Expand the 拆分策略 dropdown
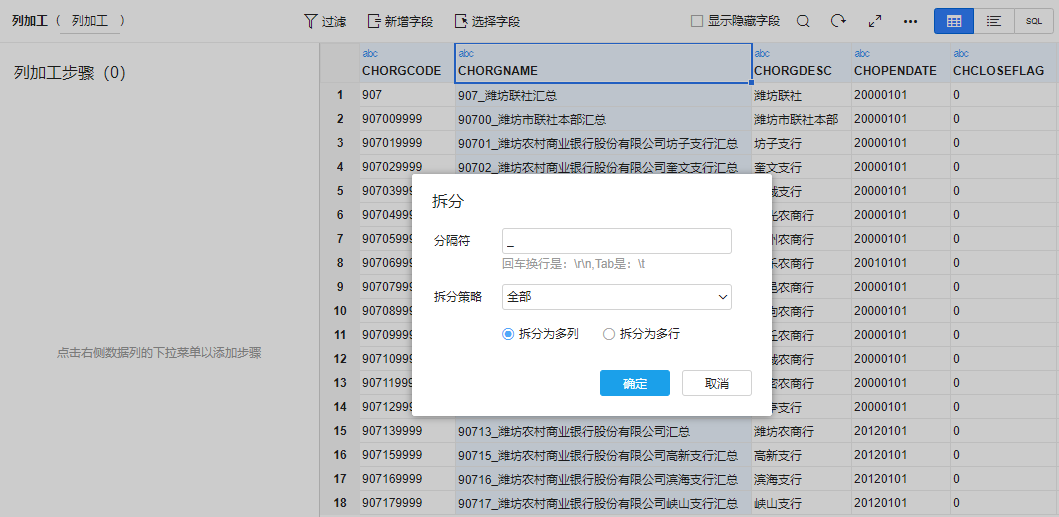Screen dimensions: 1059x517 (616, 297)
